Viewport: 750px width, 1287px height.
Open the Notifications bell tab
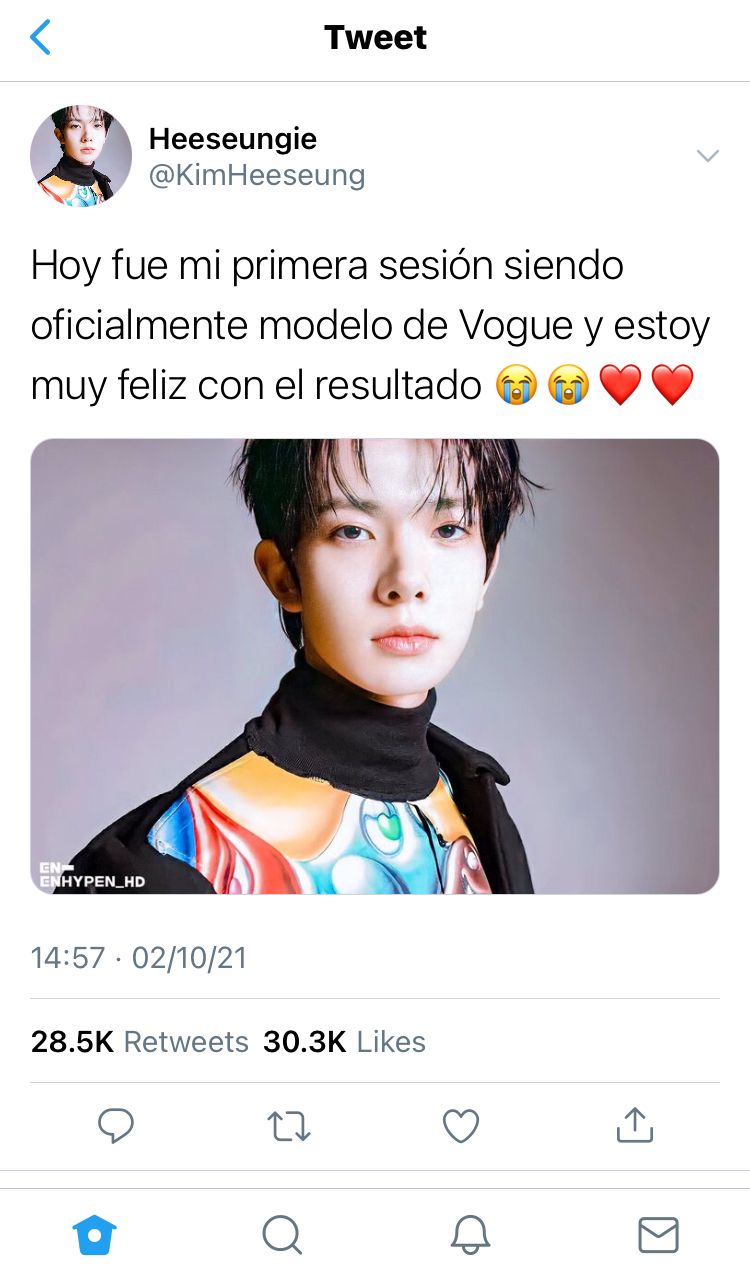(x=470, y=1236)
